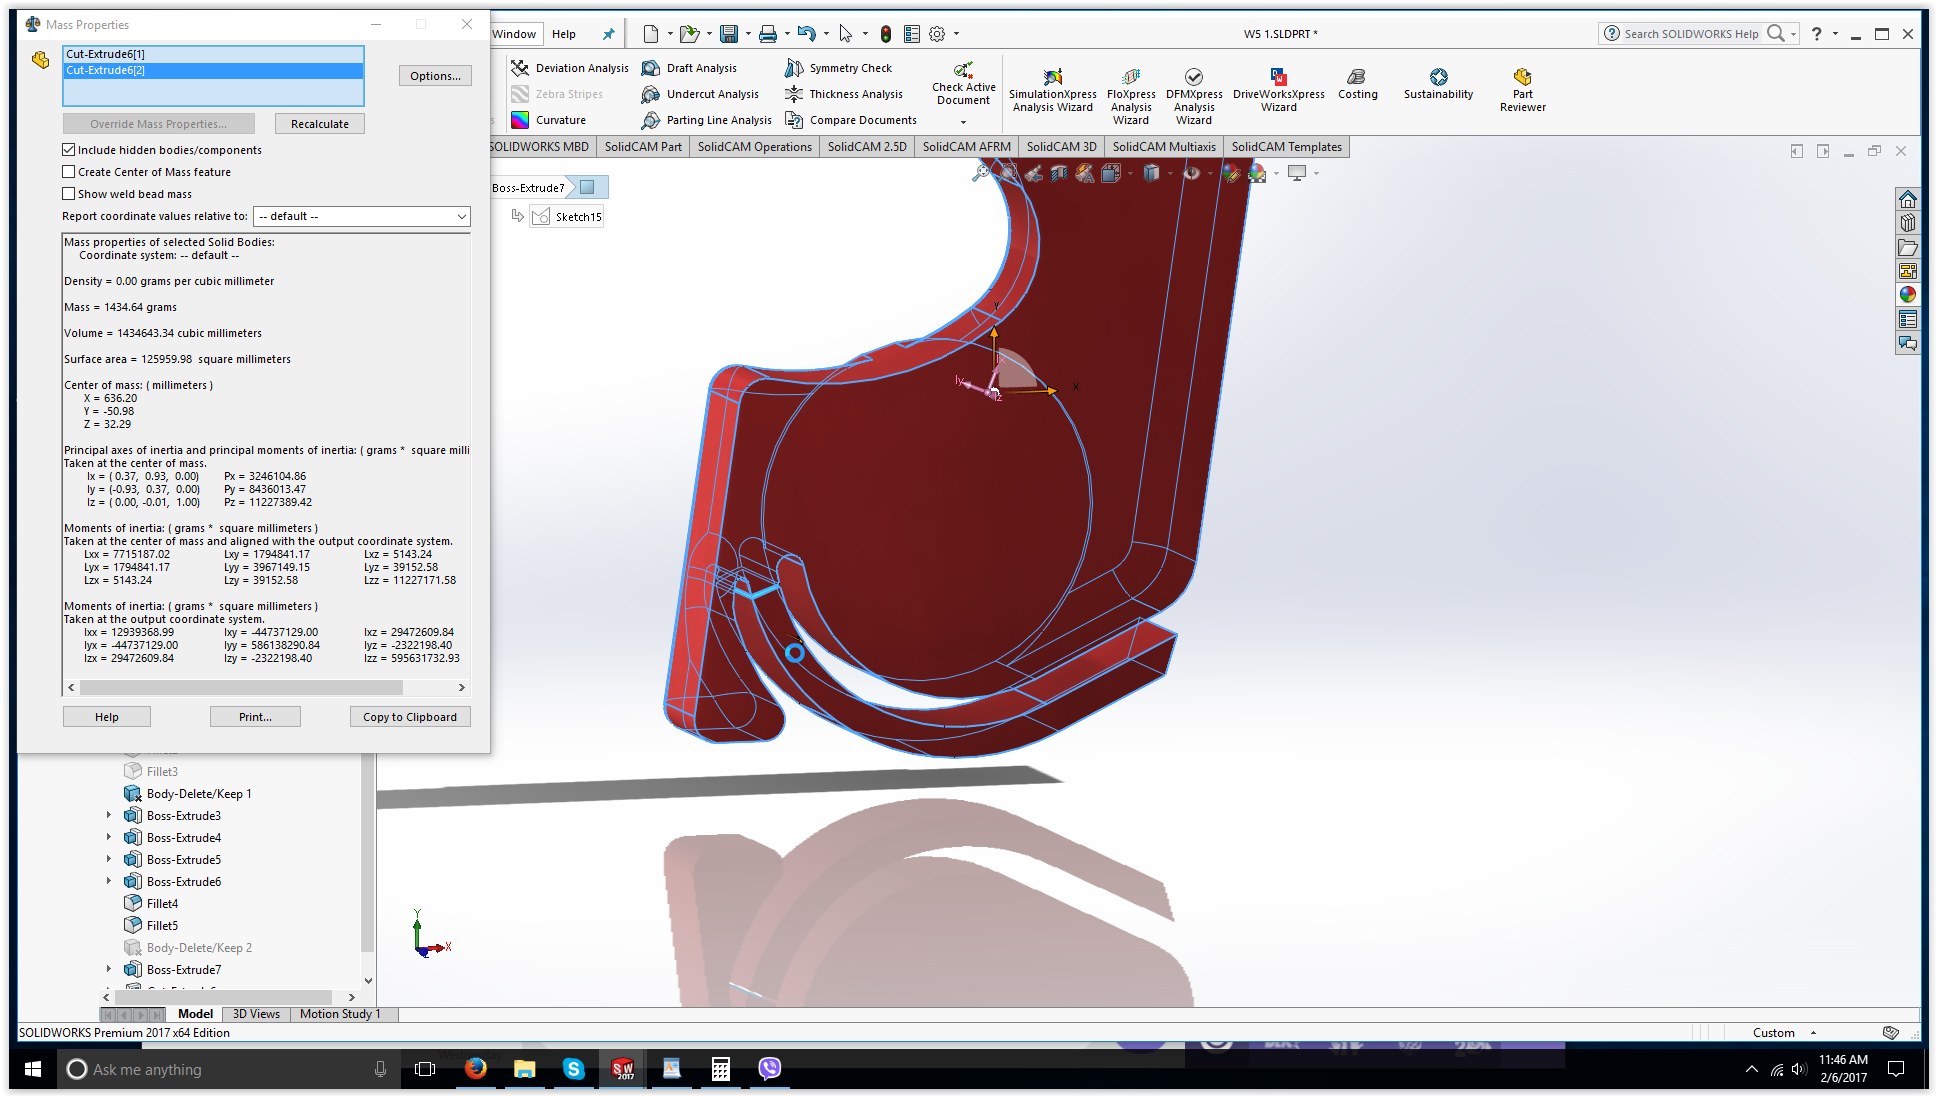The image size is (1937, 1097).
Task: Switch to 3D Views tab
Action: coord(256,1014)
